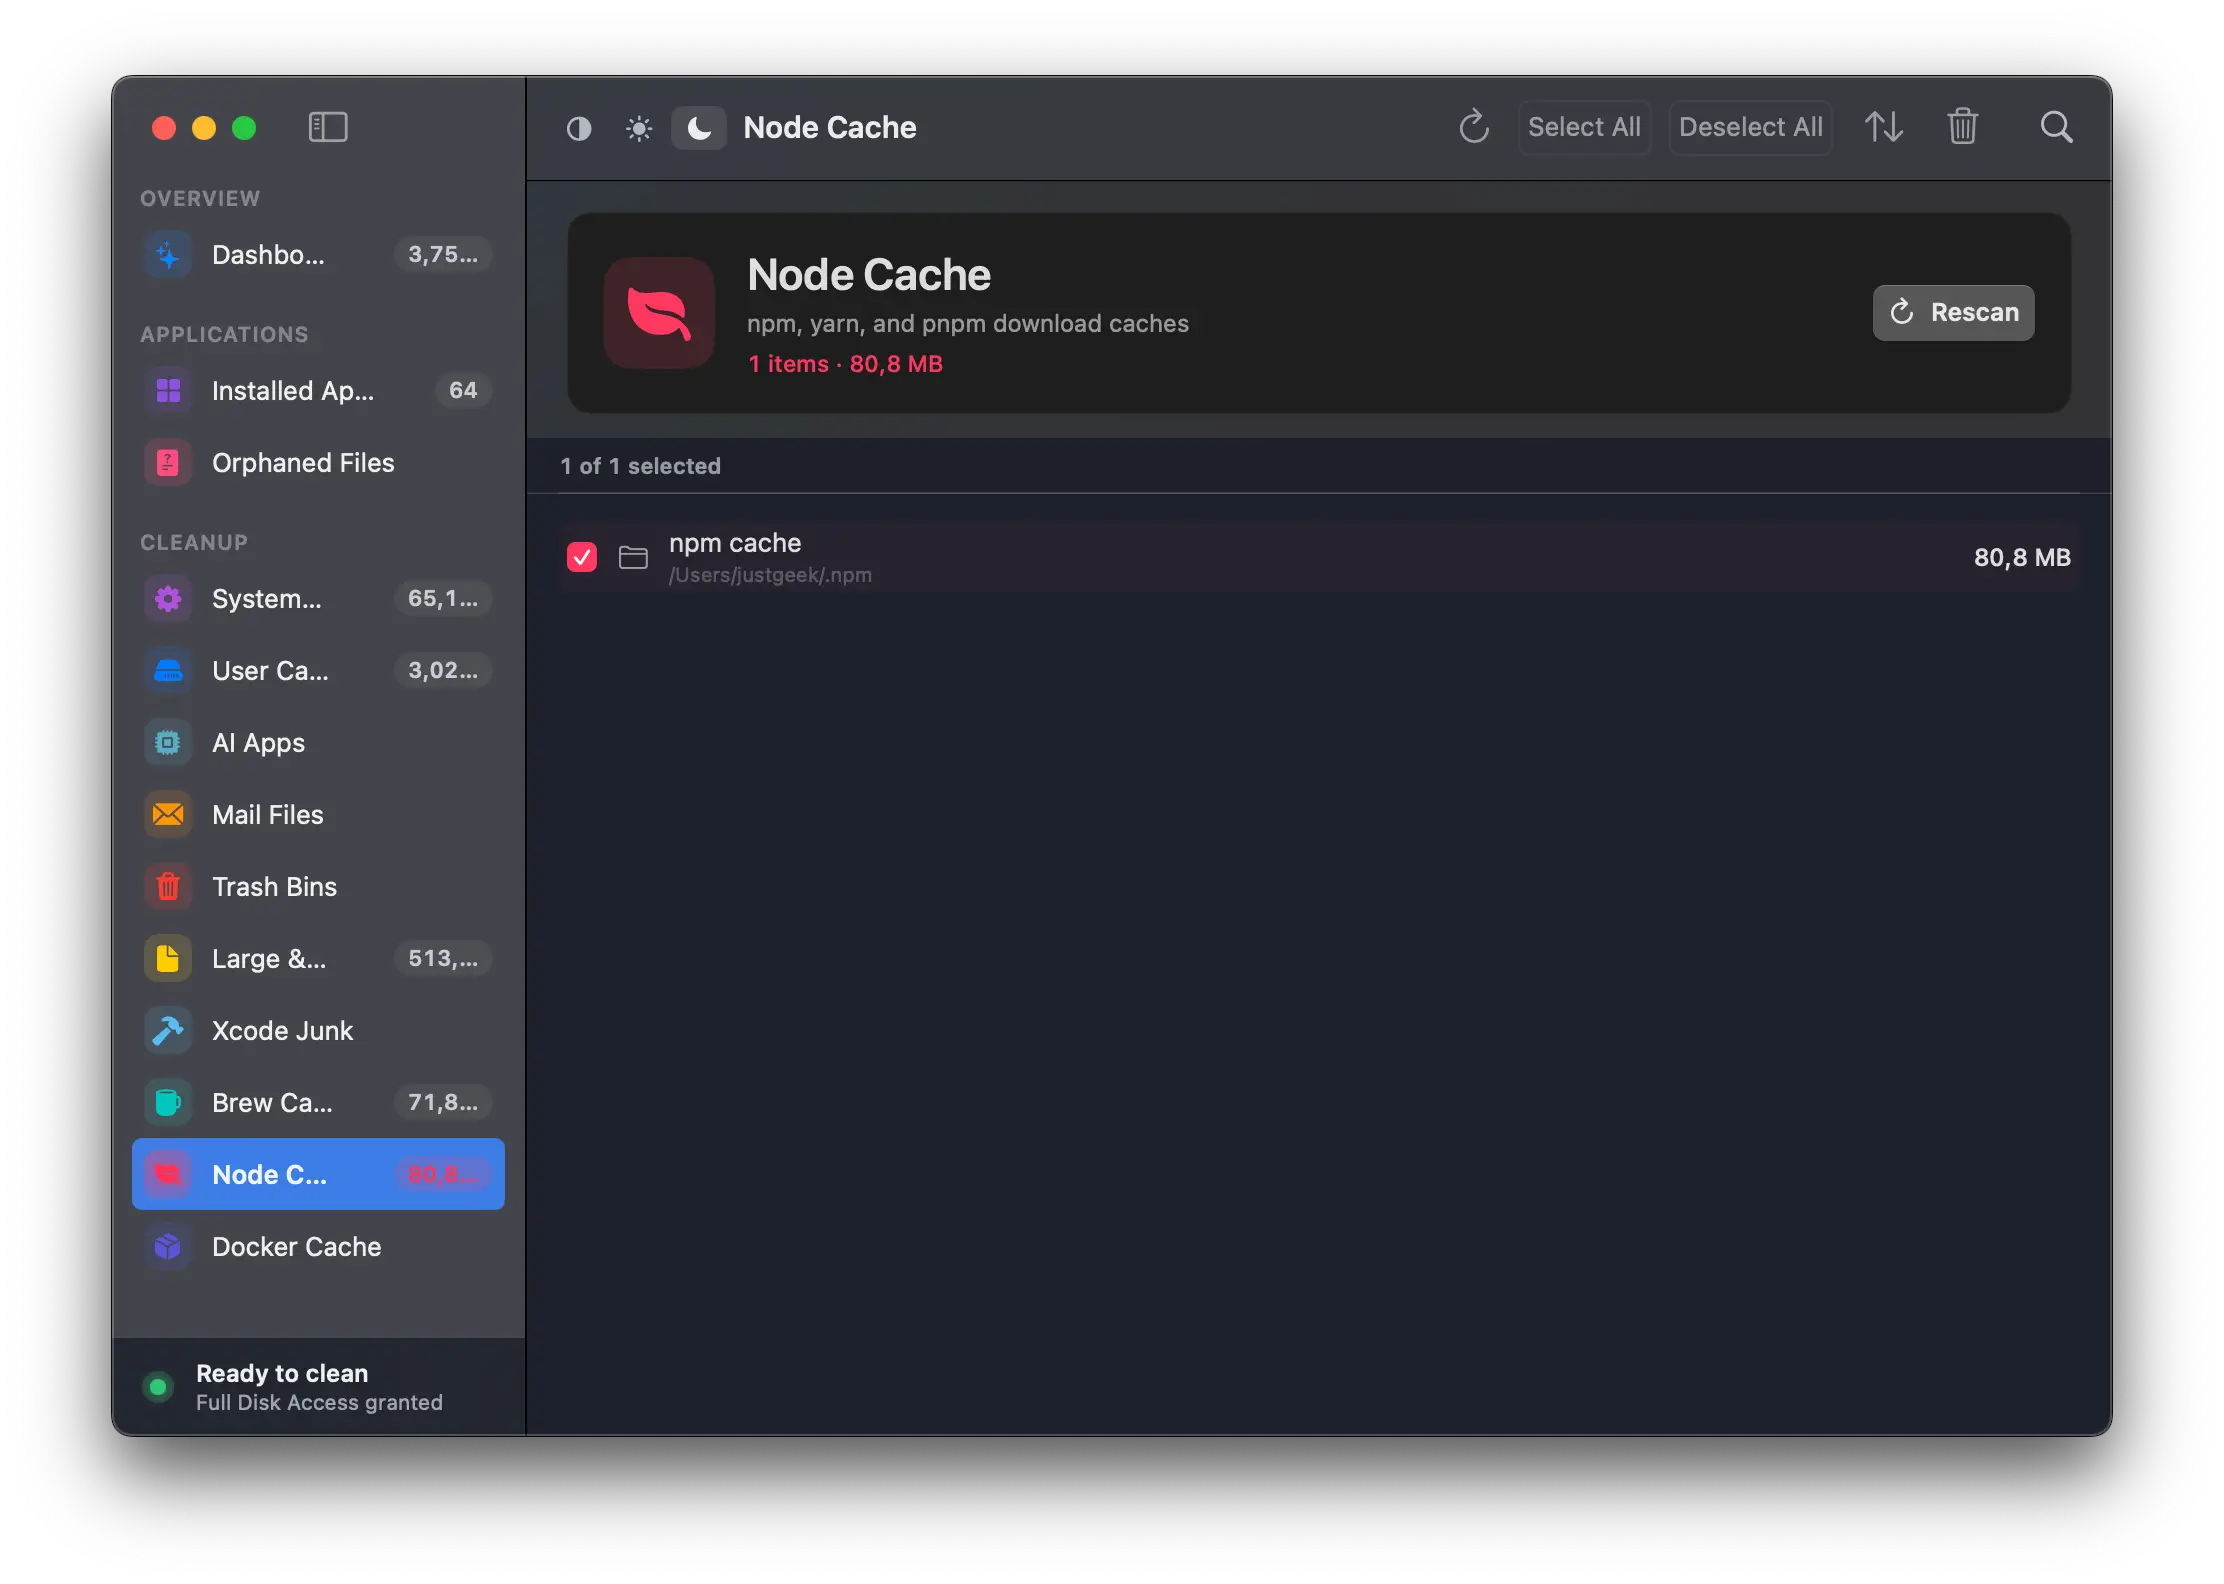
Task: Switch to auto appearance half-circle icon
Action: click(579, 128)
